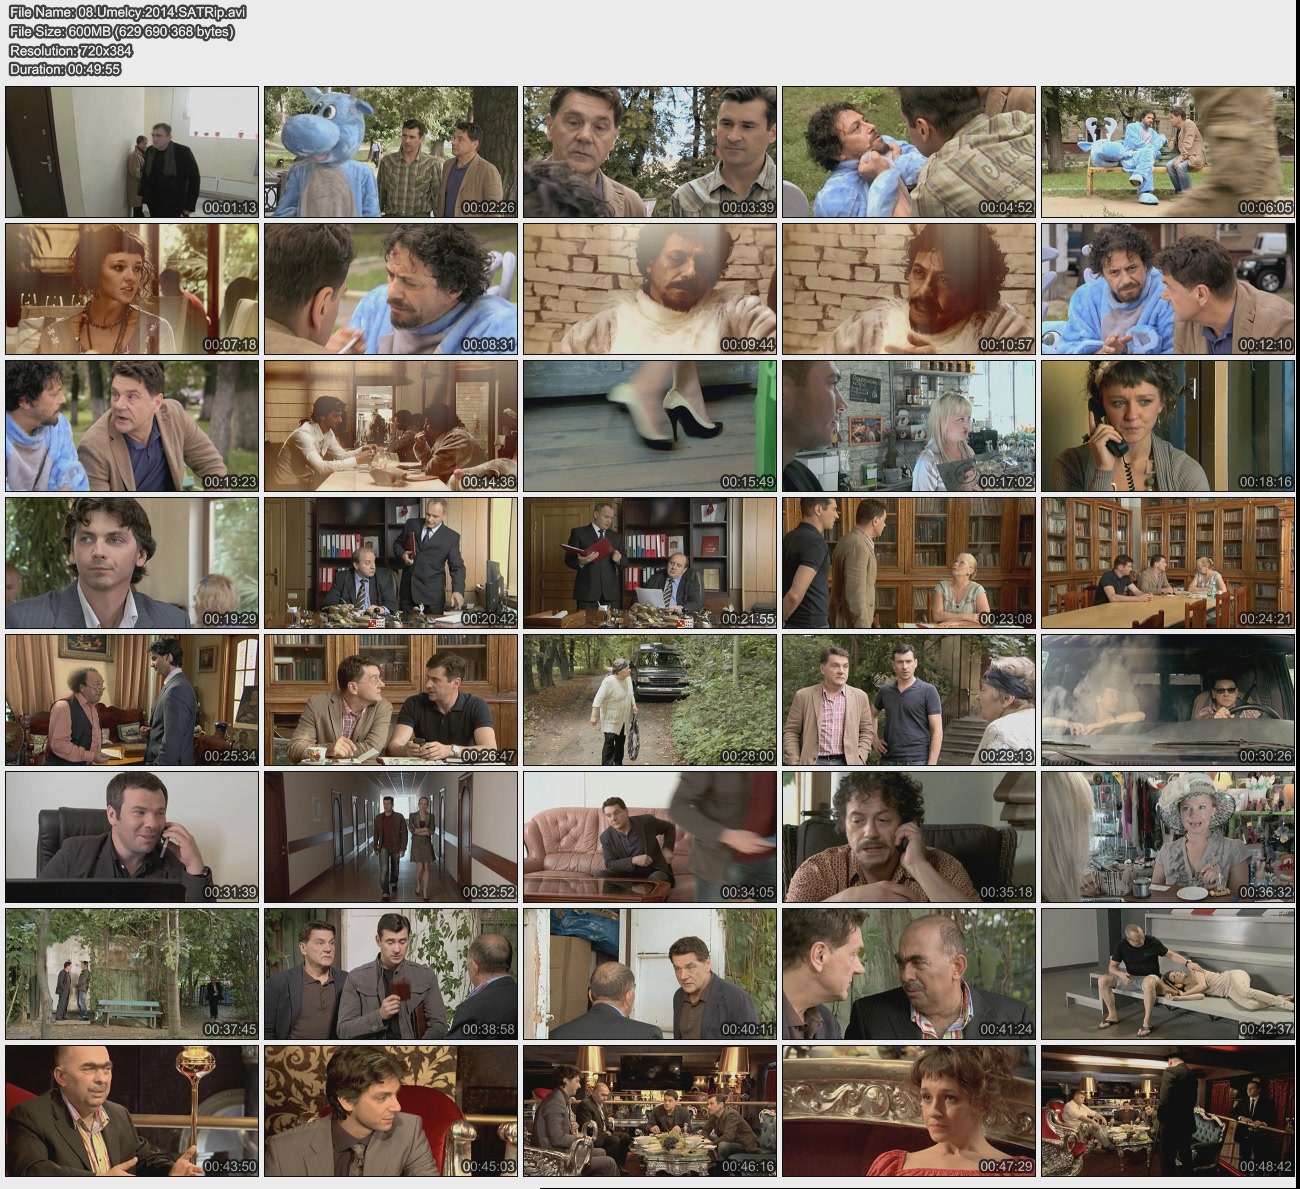Open the park bench frame at 00:06:05
1300x1189 pixels.
point(1167,152)
